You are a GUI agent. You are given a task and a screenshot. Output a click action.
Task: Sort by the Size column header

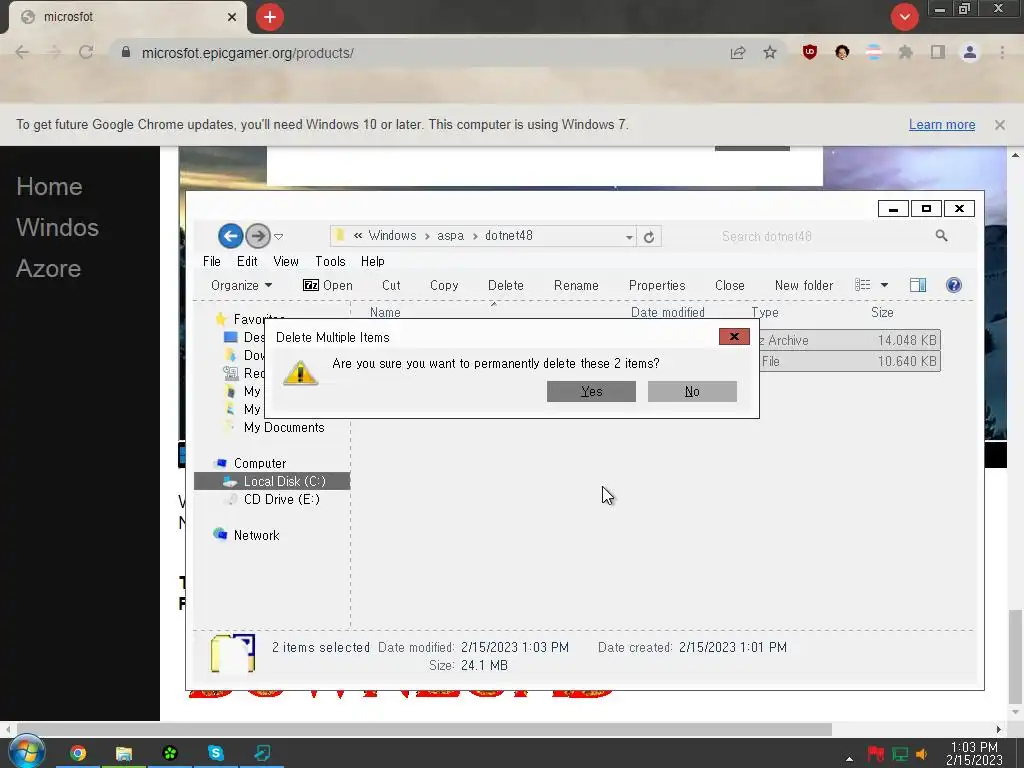point(882,312)
